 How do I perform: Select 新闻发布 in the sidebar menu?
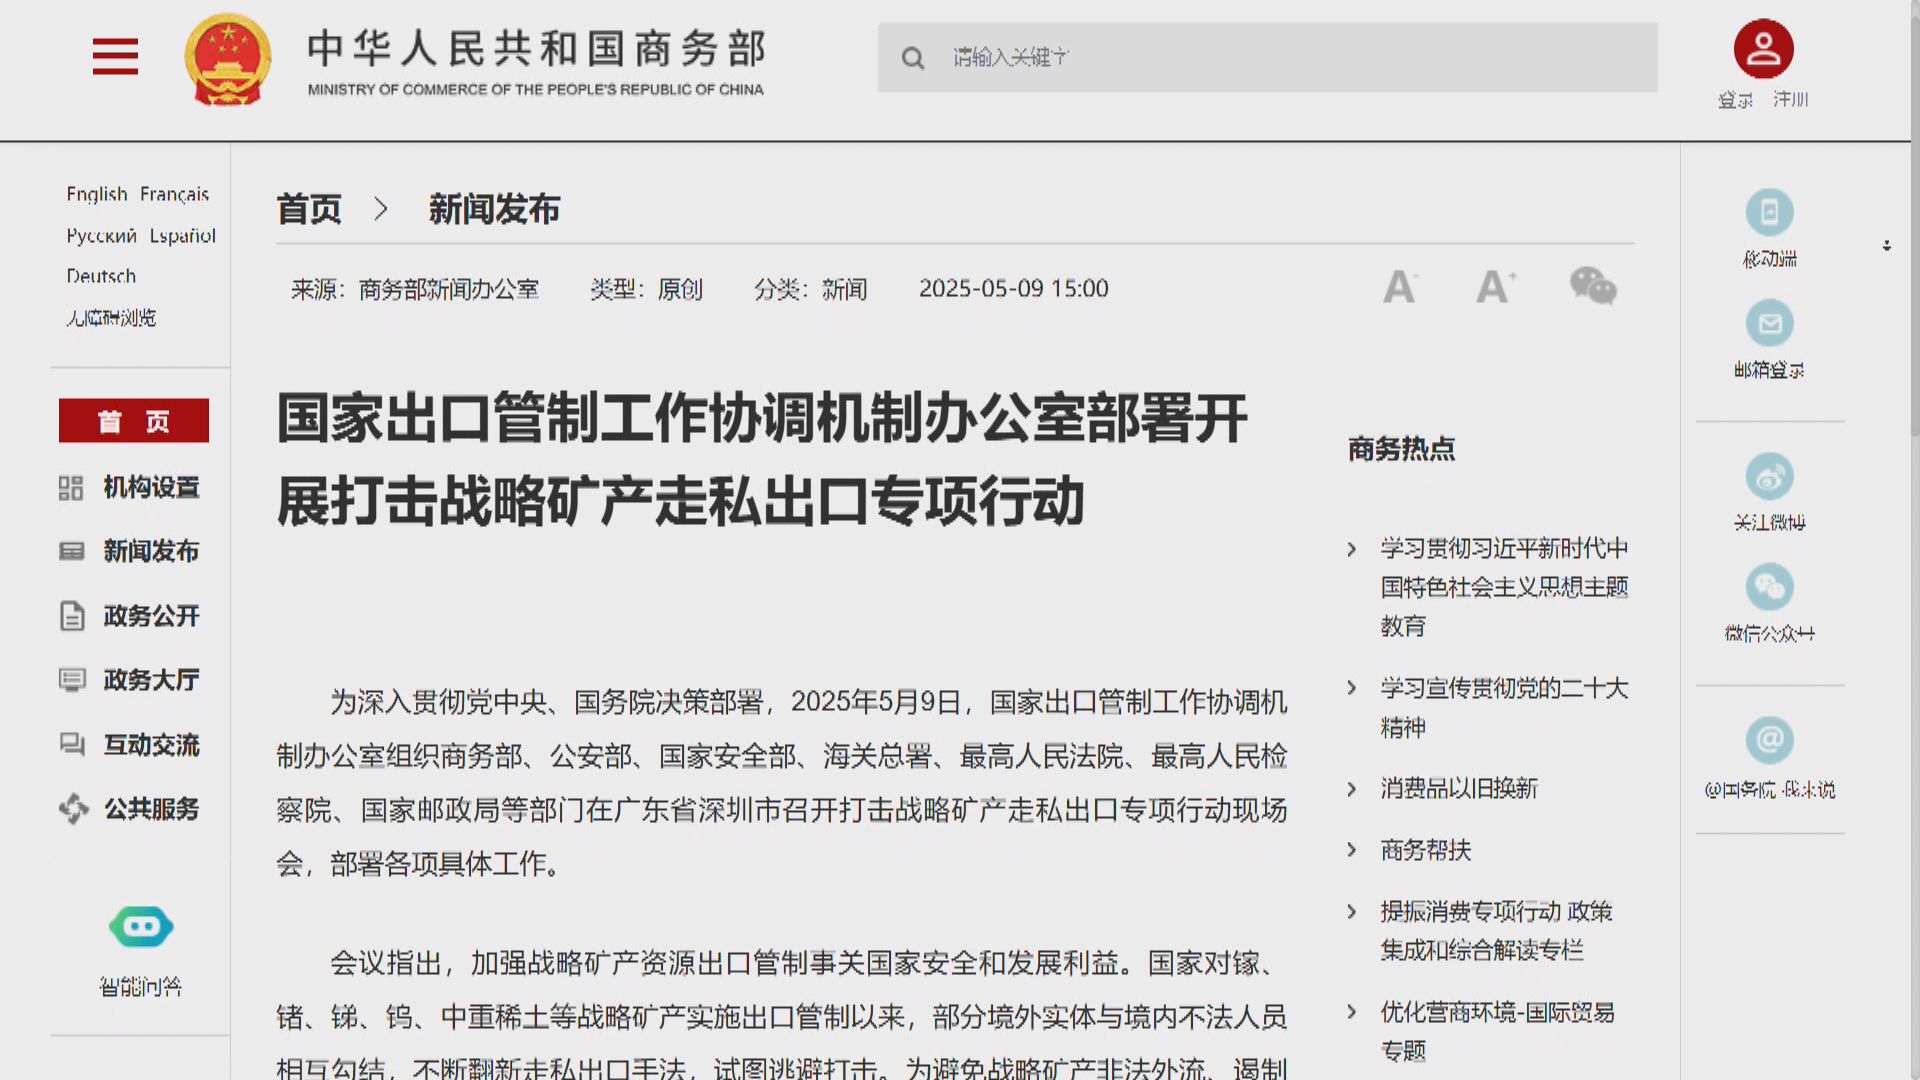click(x=150, y=552)
